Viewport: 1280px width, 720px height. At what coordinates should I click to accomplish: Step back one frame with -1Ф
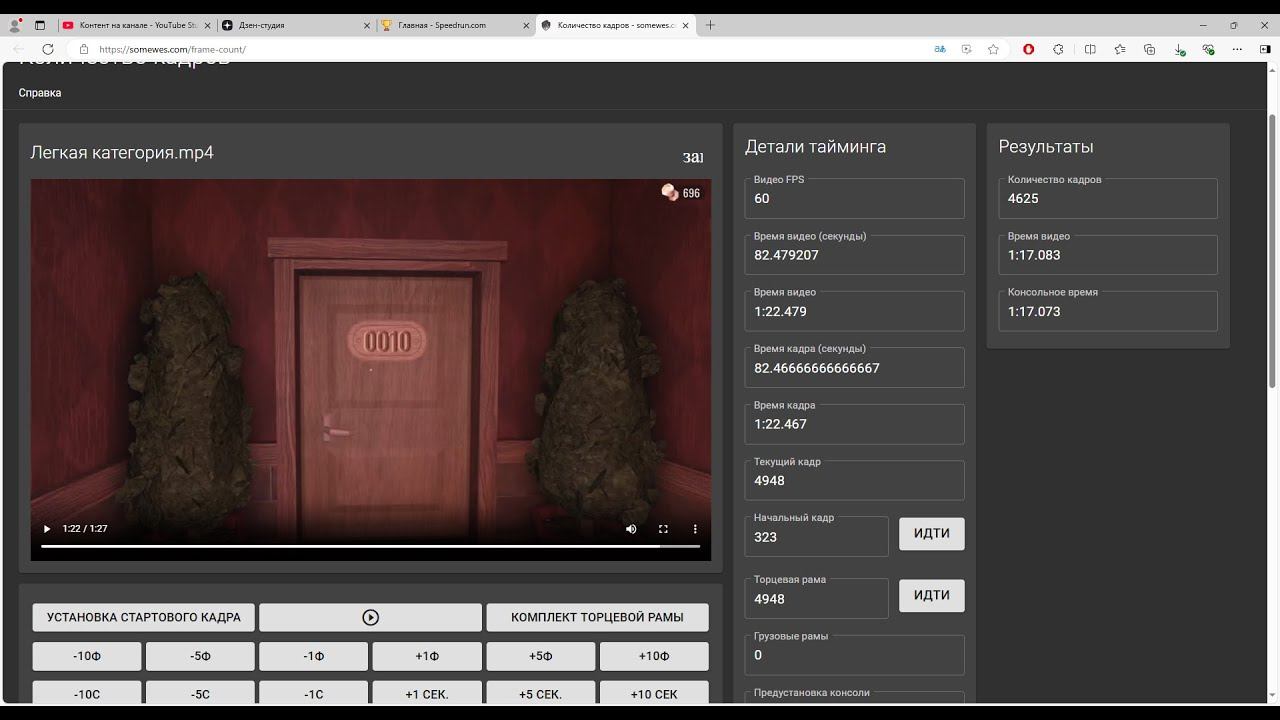pyautogui.click(x=313, y=656)
